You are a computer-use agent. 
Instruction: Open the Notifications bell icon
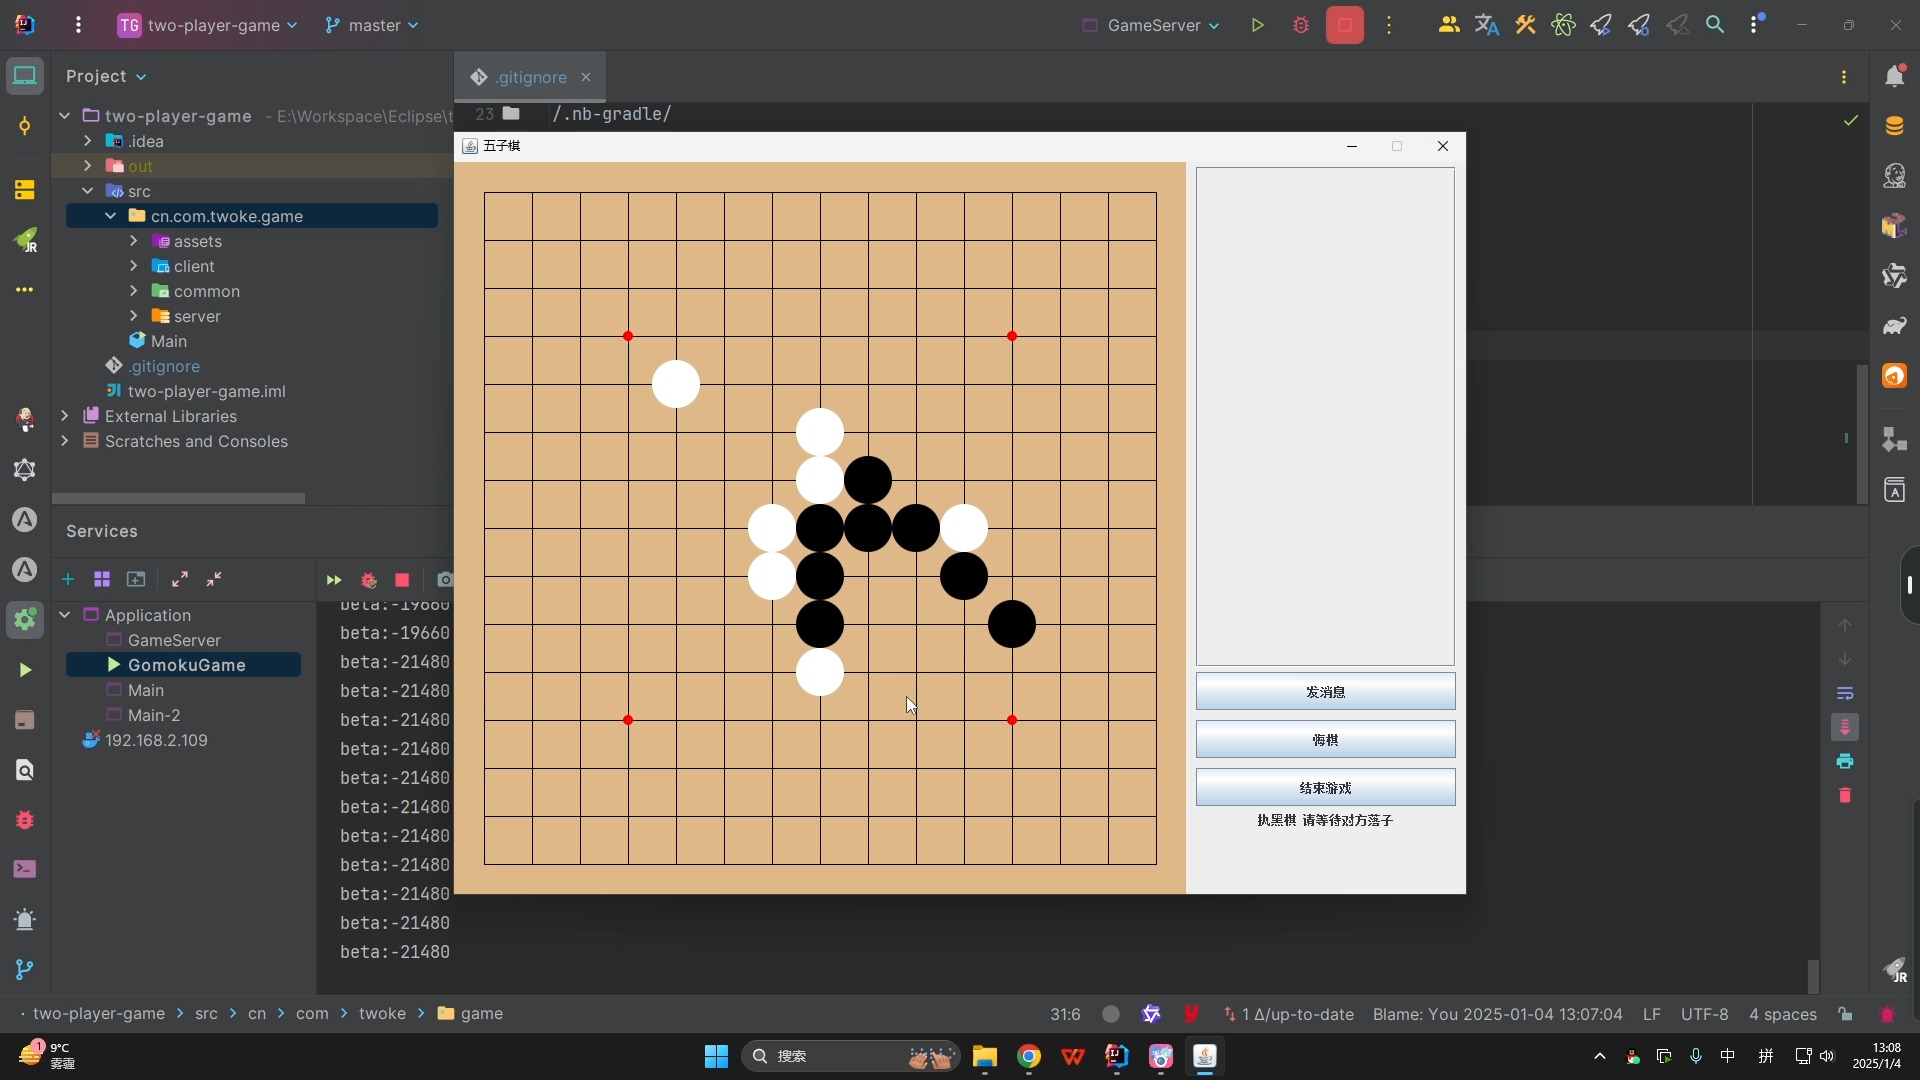(x=1894, y=77)
